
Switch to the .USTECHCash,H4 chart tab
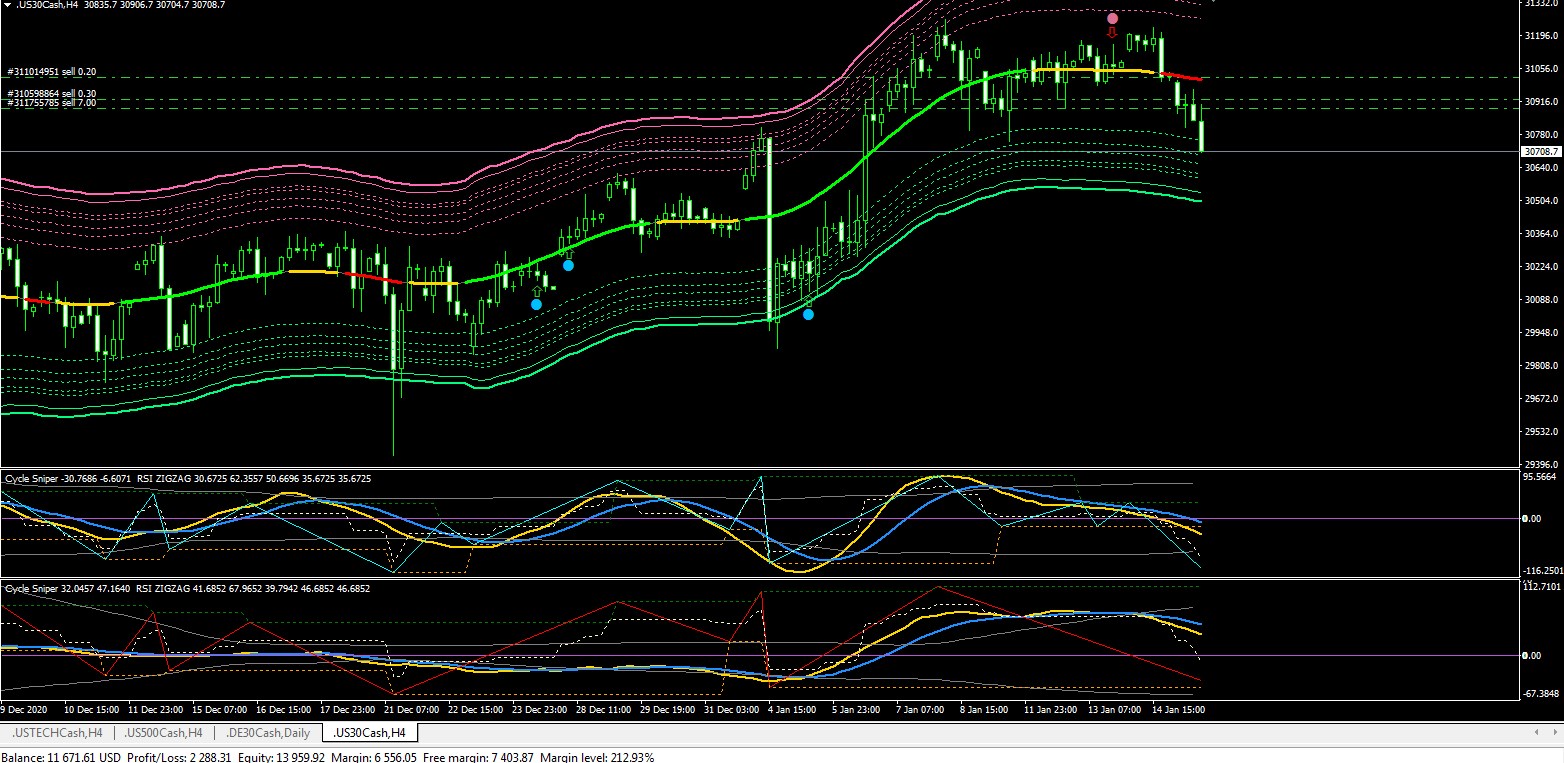coord(57,733)
